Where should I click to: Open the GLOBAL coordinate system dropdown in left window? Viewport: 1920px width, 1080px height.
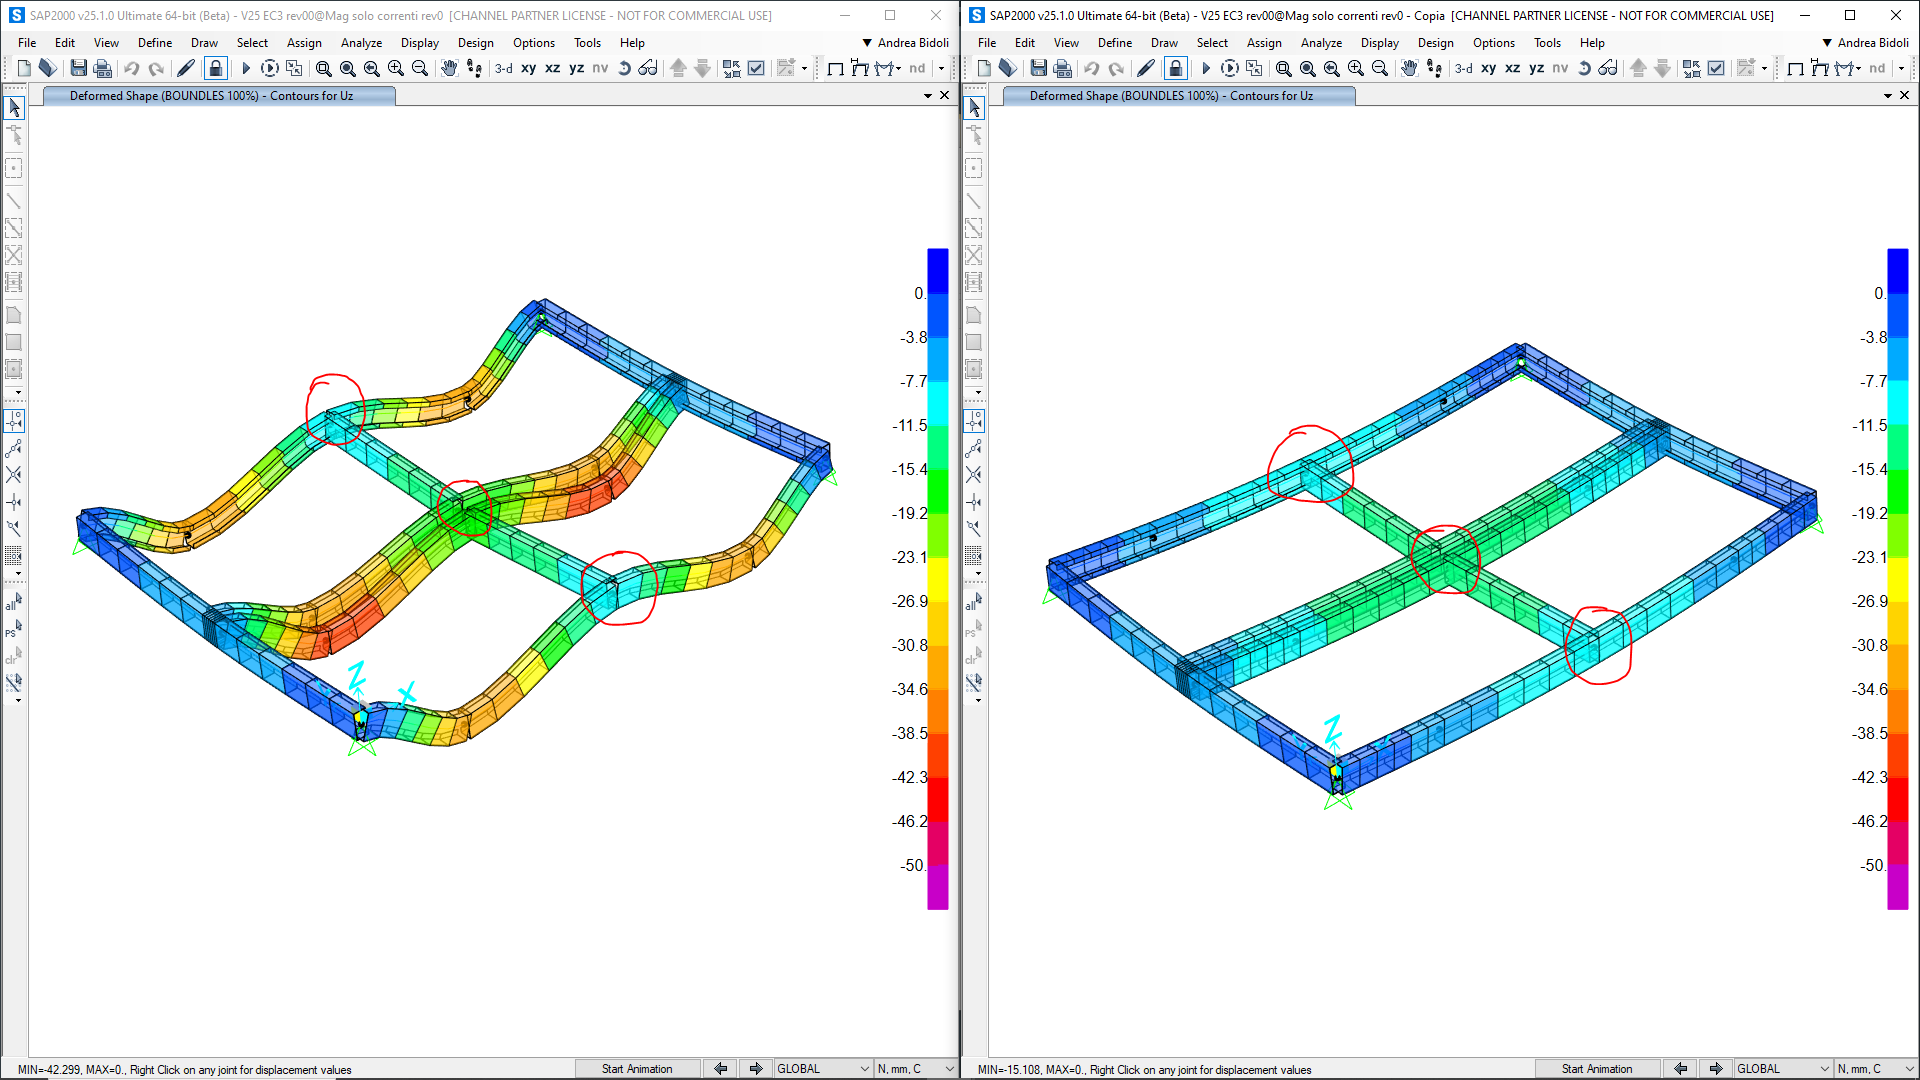coord(823,1069)
